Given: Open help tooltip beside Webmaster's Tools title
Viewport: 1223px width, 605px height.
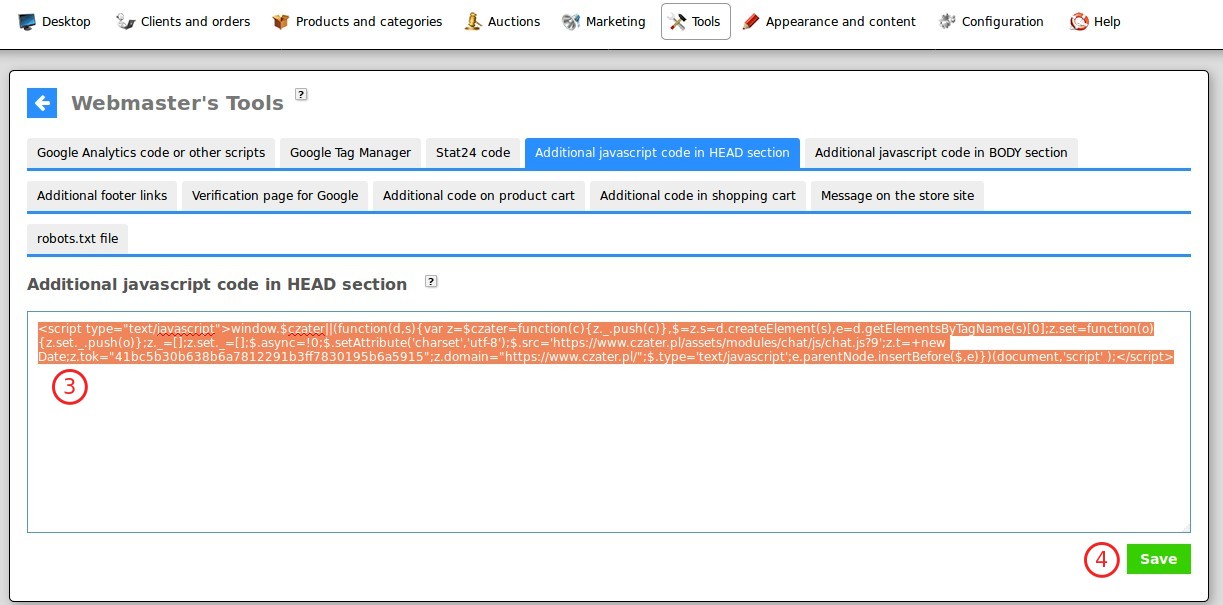Looking at the screenshot, I should (301, 95).
